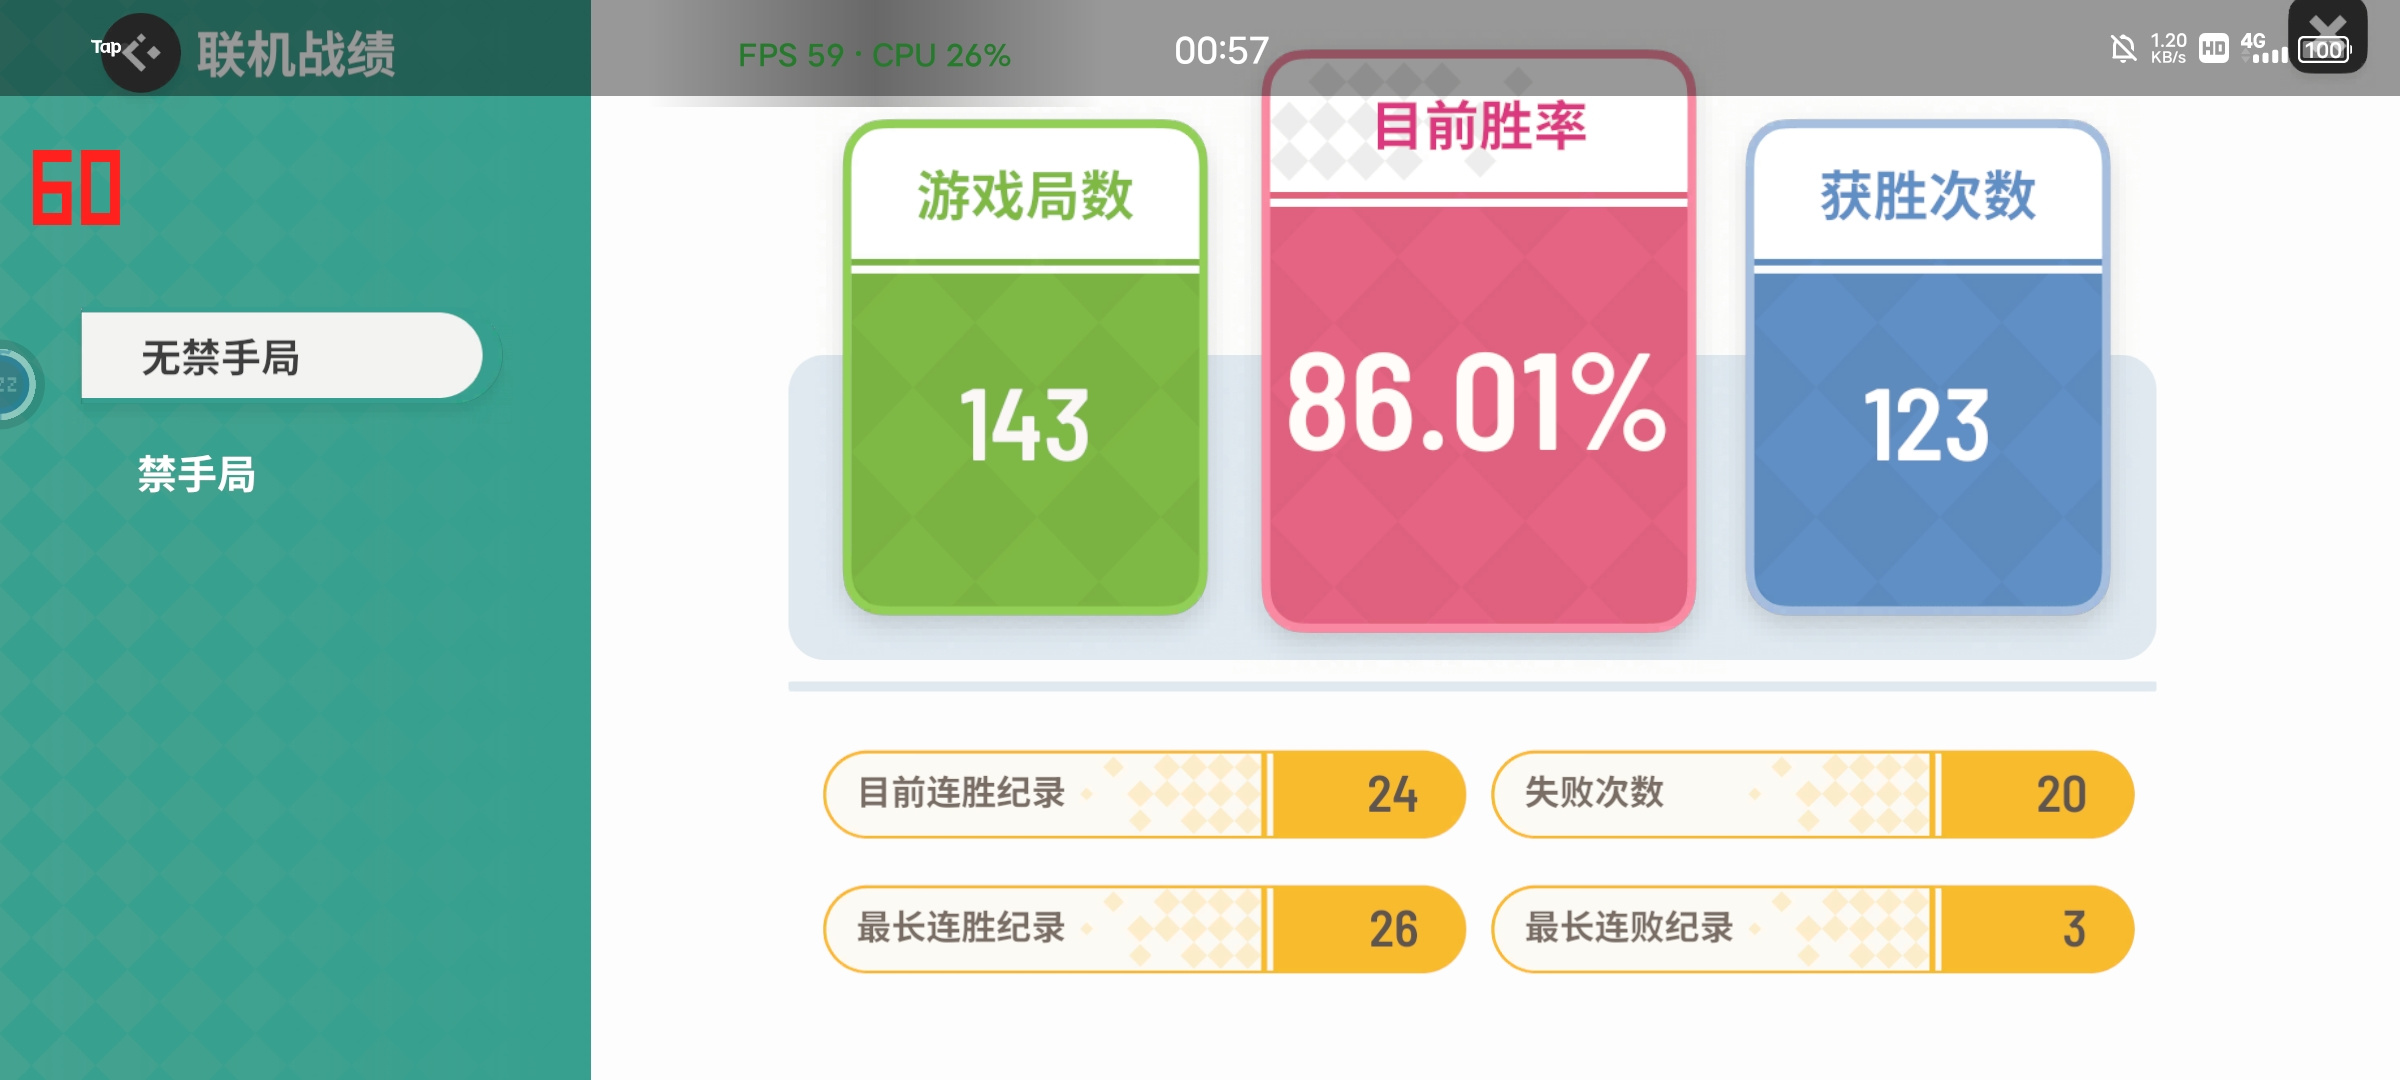2400x1080 pixels.
Task: Click the 4G signal strength icon
Action: [x=2264, y=47]
